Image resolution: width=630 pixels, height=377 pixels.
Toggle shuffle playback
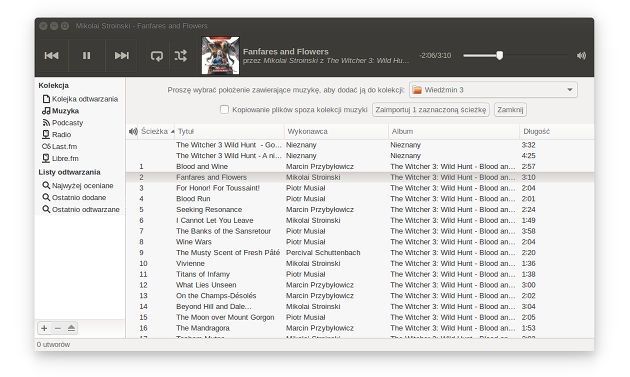[x=180, y=55]
